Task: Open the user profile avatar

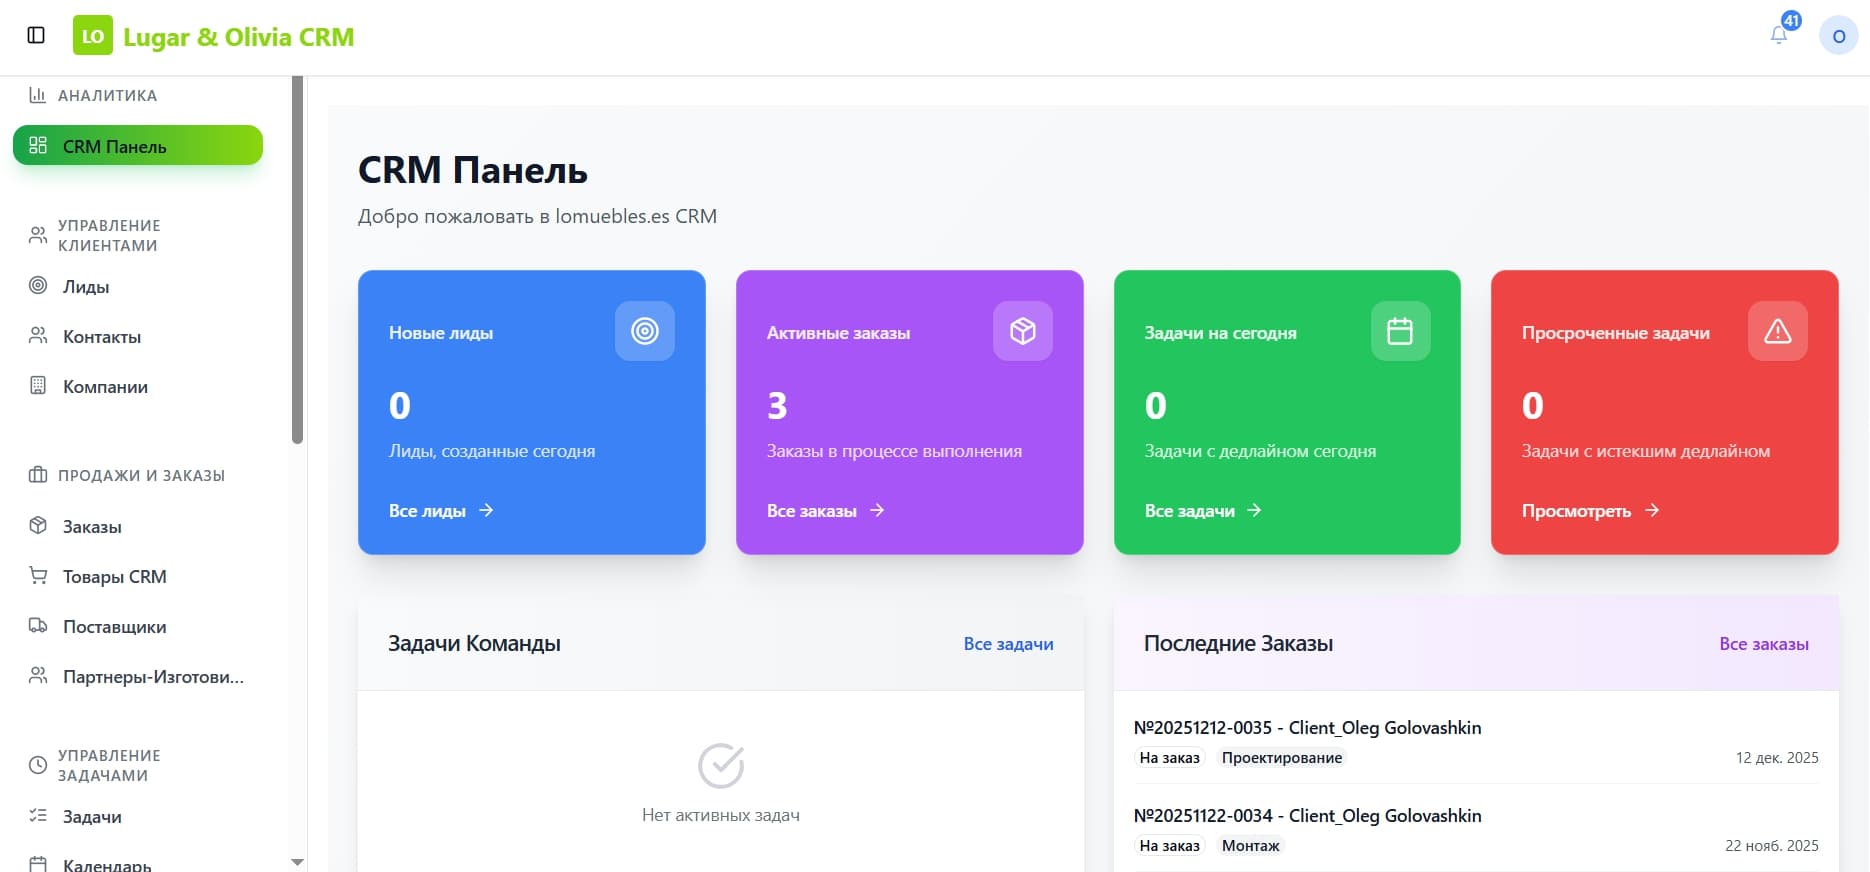Action: pos(1838,36)
